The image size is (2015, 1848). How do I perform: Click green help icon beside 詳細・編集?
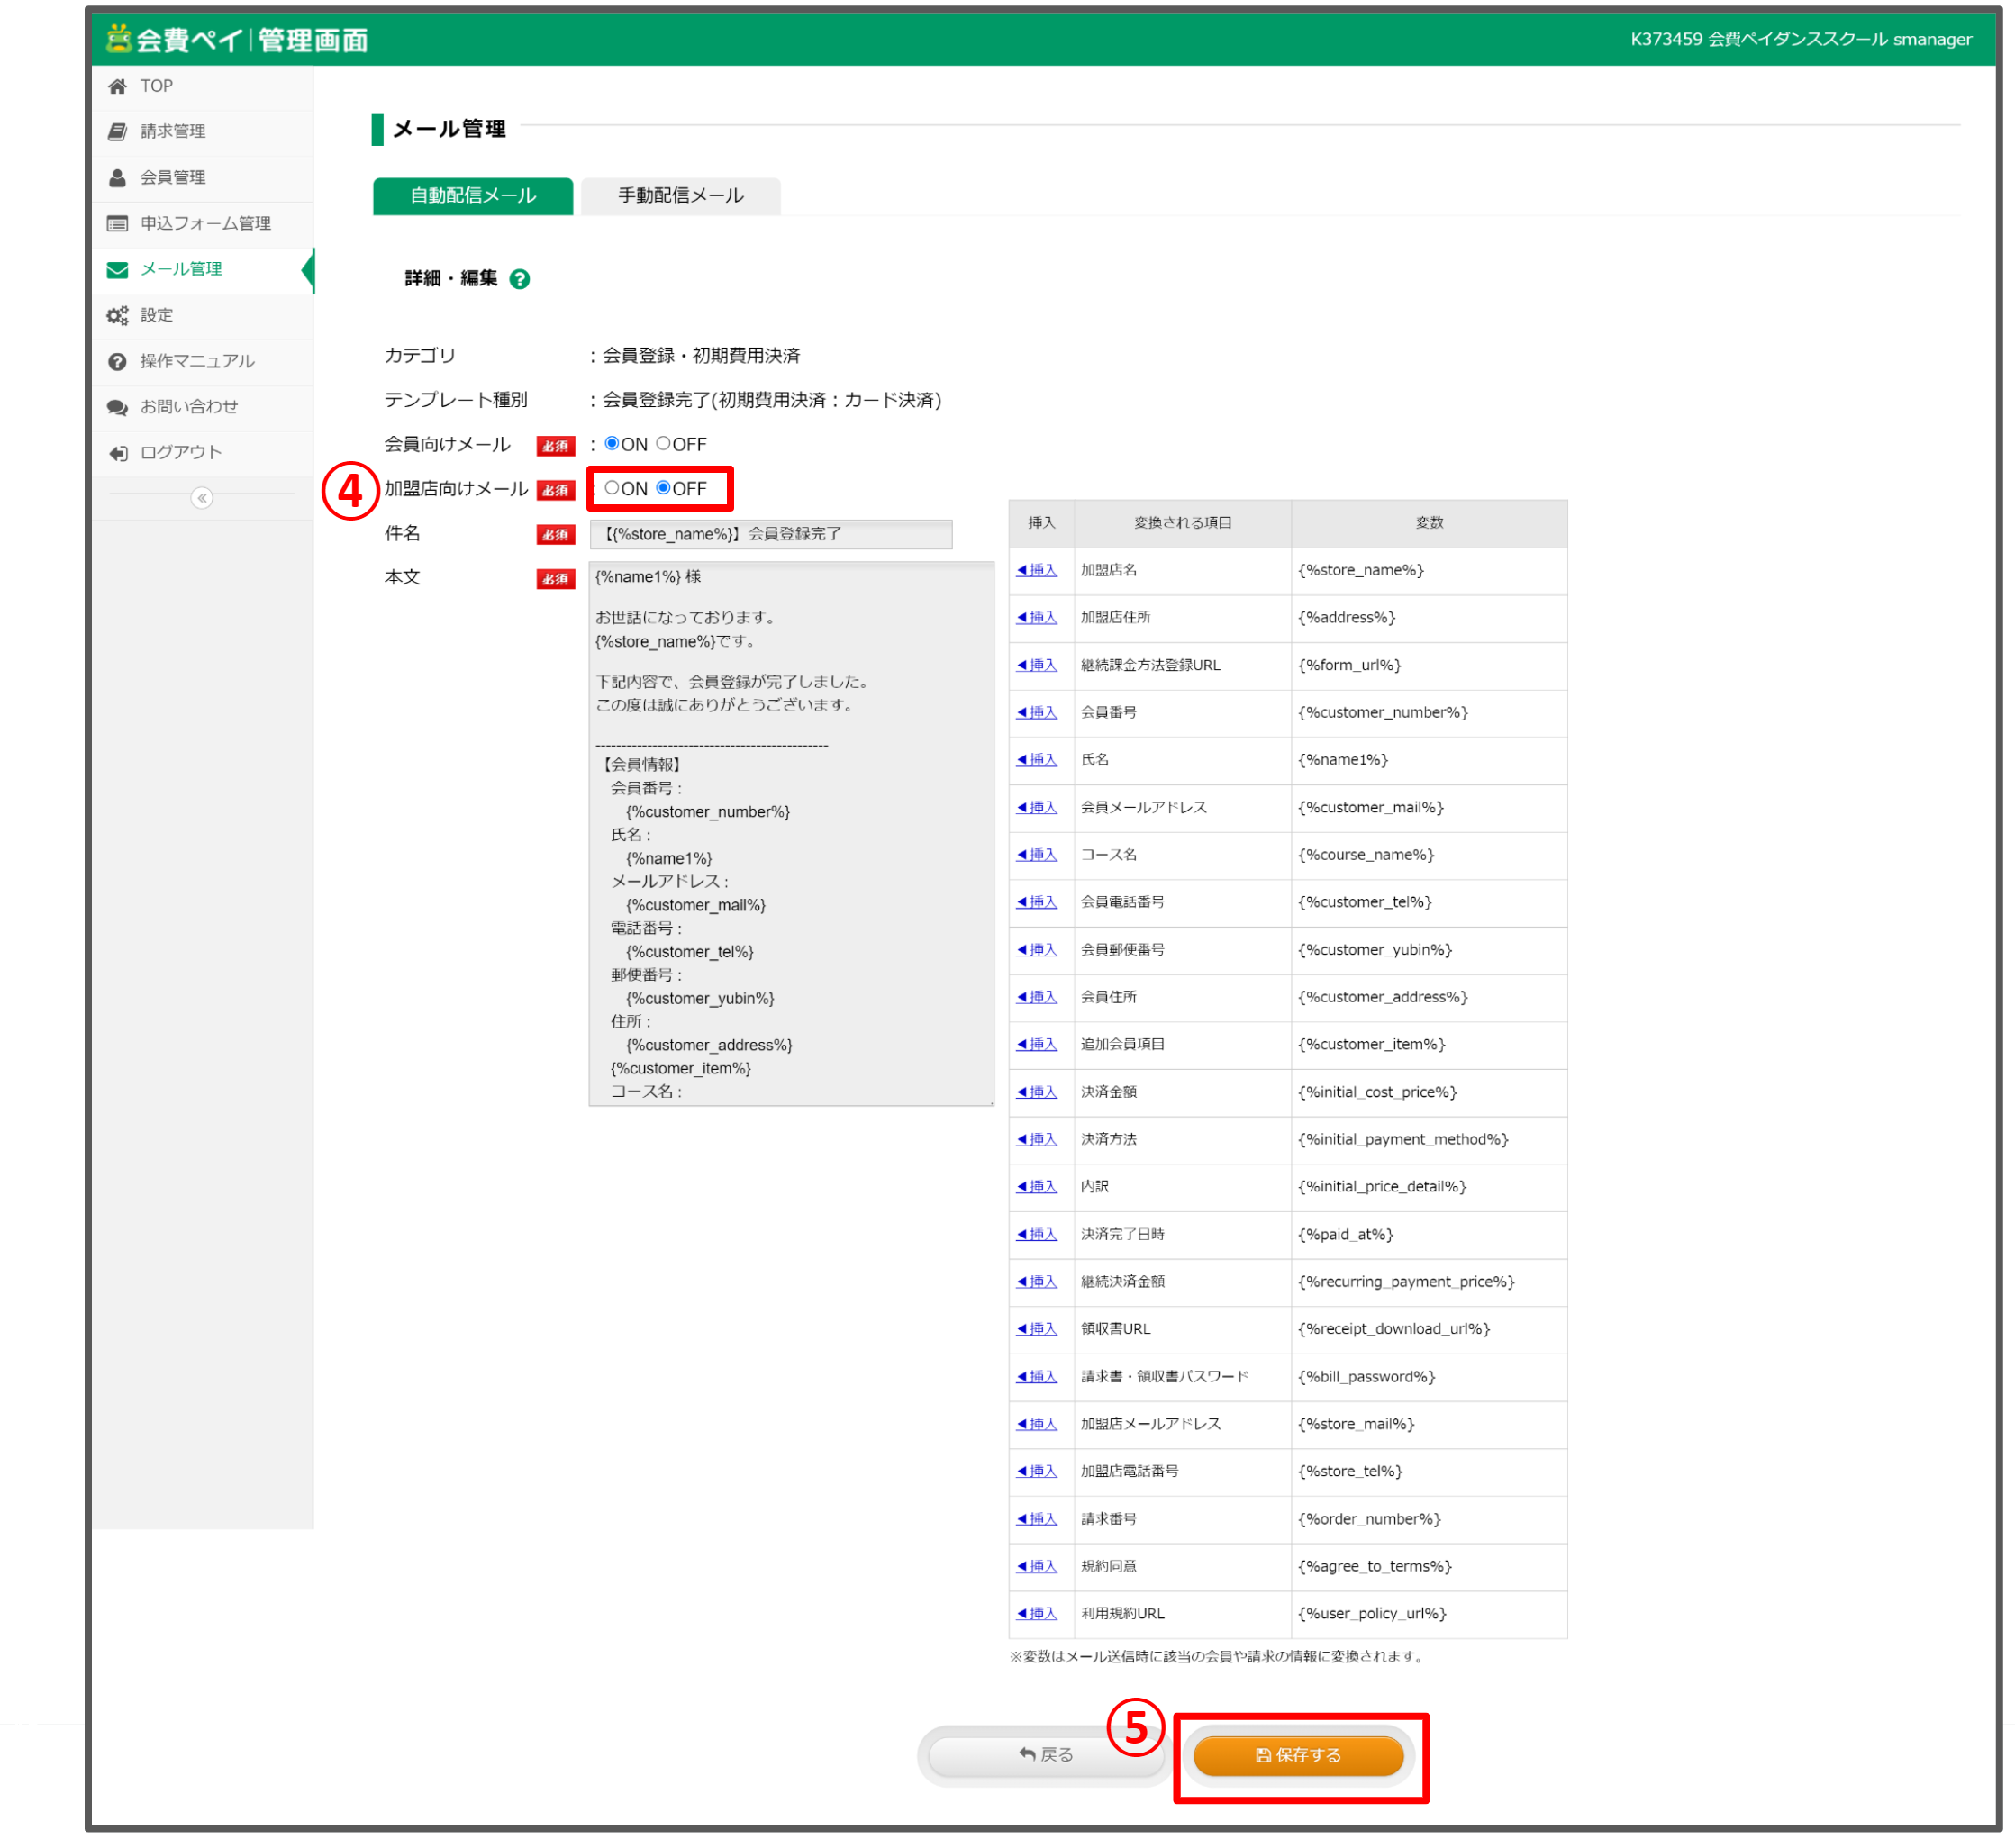pyautogui.click(x=521, y=280)
